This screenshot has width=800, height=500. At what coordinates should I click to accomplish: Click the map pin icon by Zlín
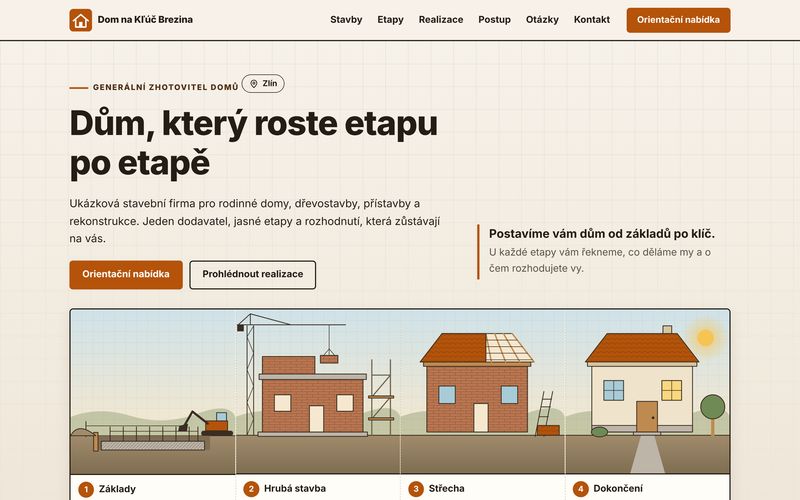click(x=254, y=84)
